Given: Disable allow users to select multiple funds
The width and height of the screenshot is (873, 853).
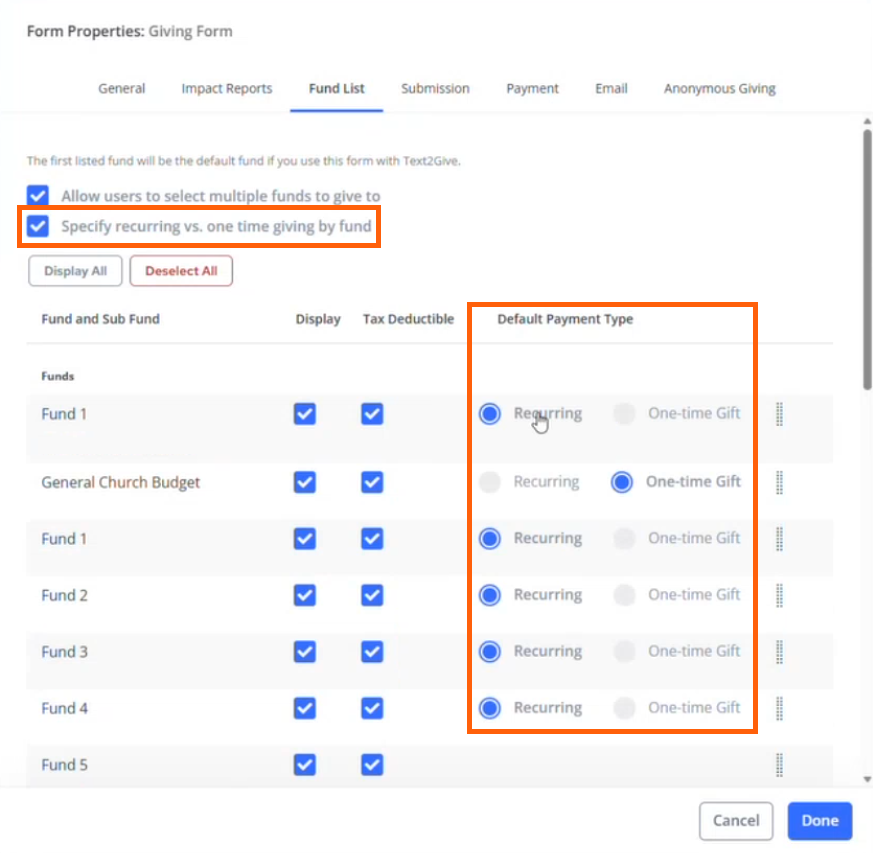Looking at the screenshot, I should click(37, 195).
